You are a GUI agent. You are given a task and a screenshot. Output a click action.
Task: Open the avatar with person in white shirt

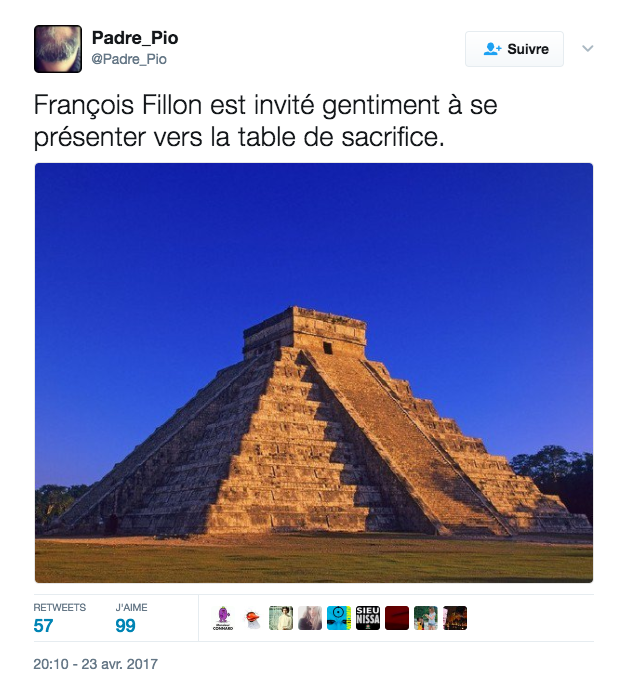tap(281, 618)
